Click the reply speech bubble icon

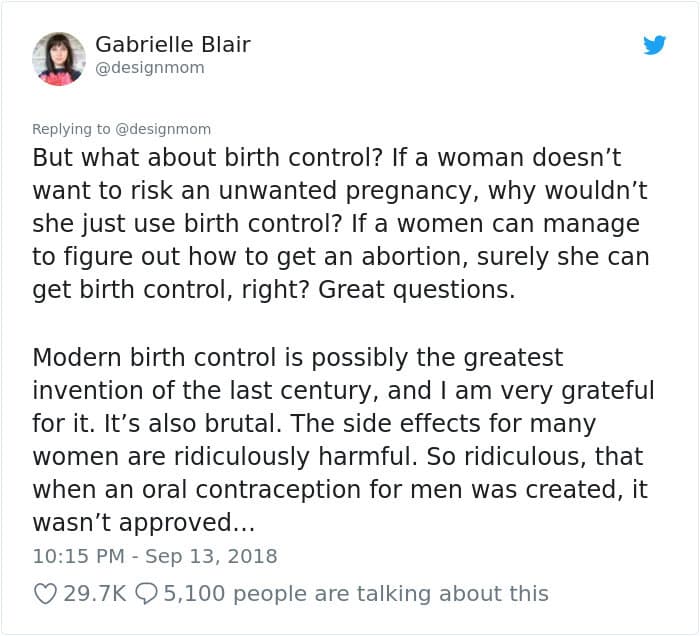click(146, 594)
